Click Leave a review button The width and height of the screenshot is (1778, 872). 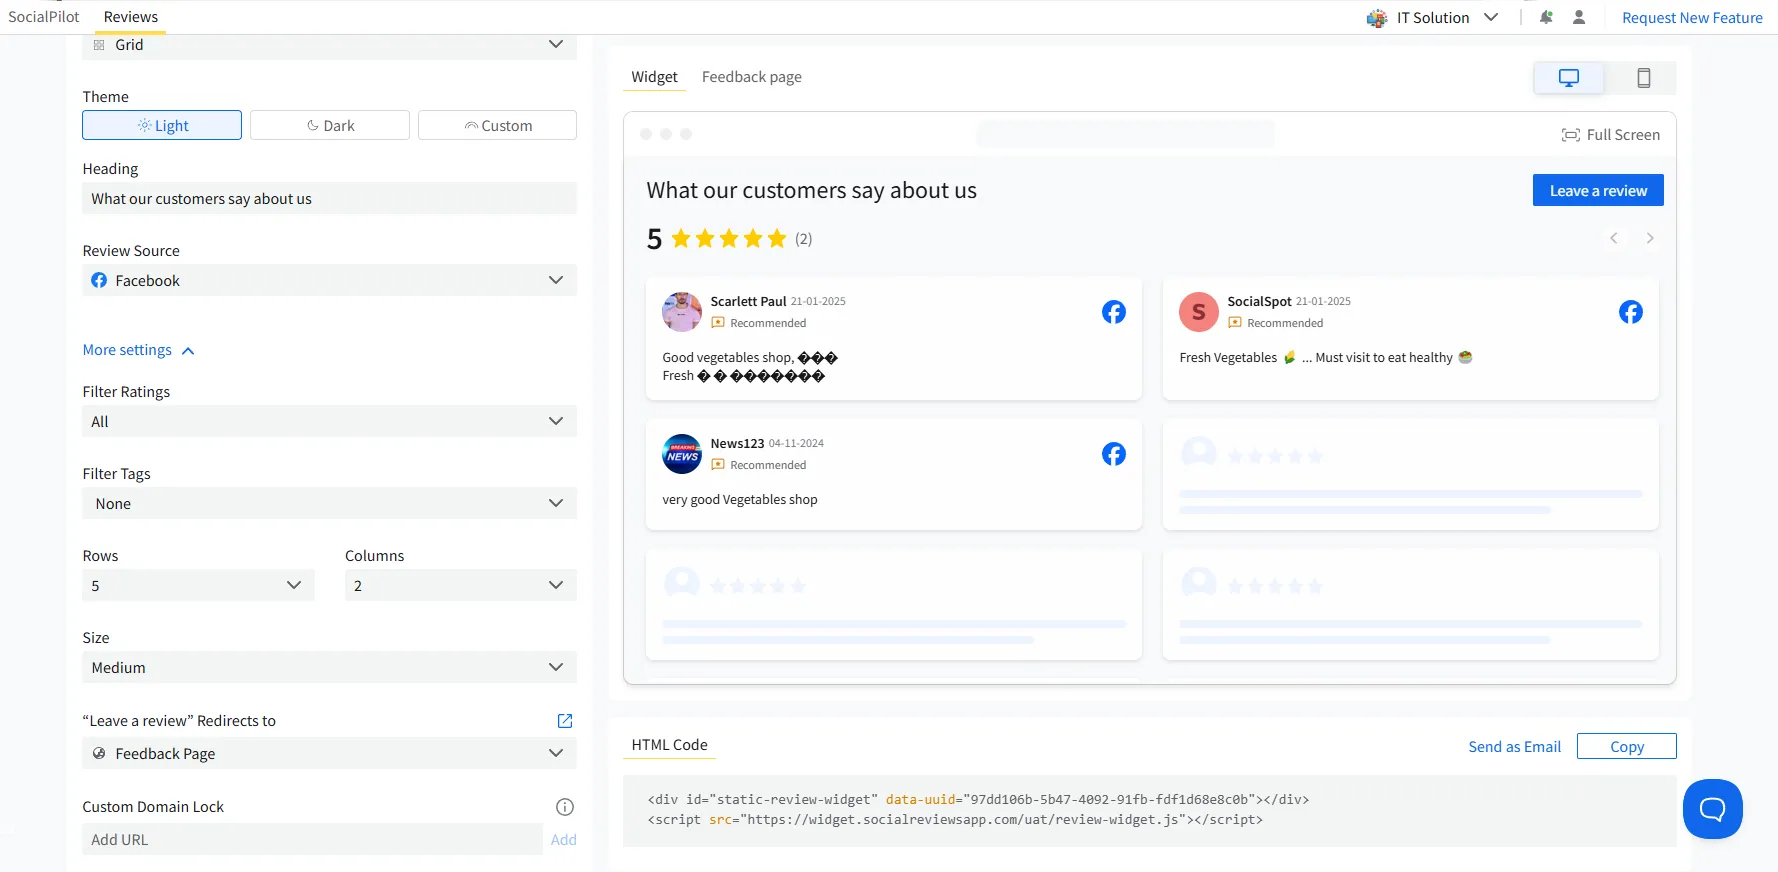(x=1598, y=190)
